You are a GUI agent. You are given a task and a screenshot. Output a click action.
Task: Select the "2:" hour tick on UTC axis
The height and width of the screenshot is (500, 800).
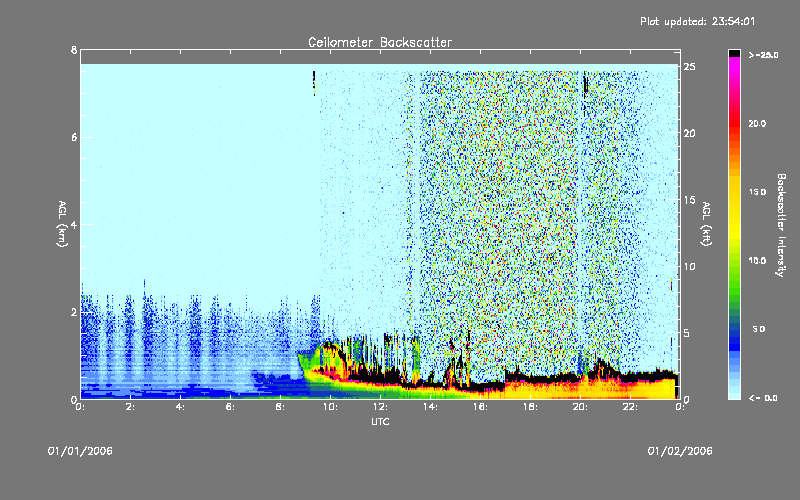pos(130,407)
